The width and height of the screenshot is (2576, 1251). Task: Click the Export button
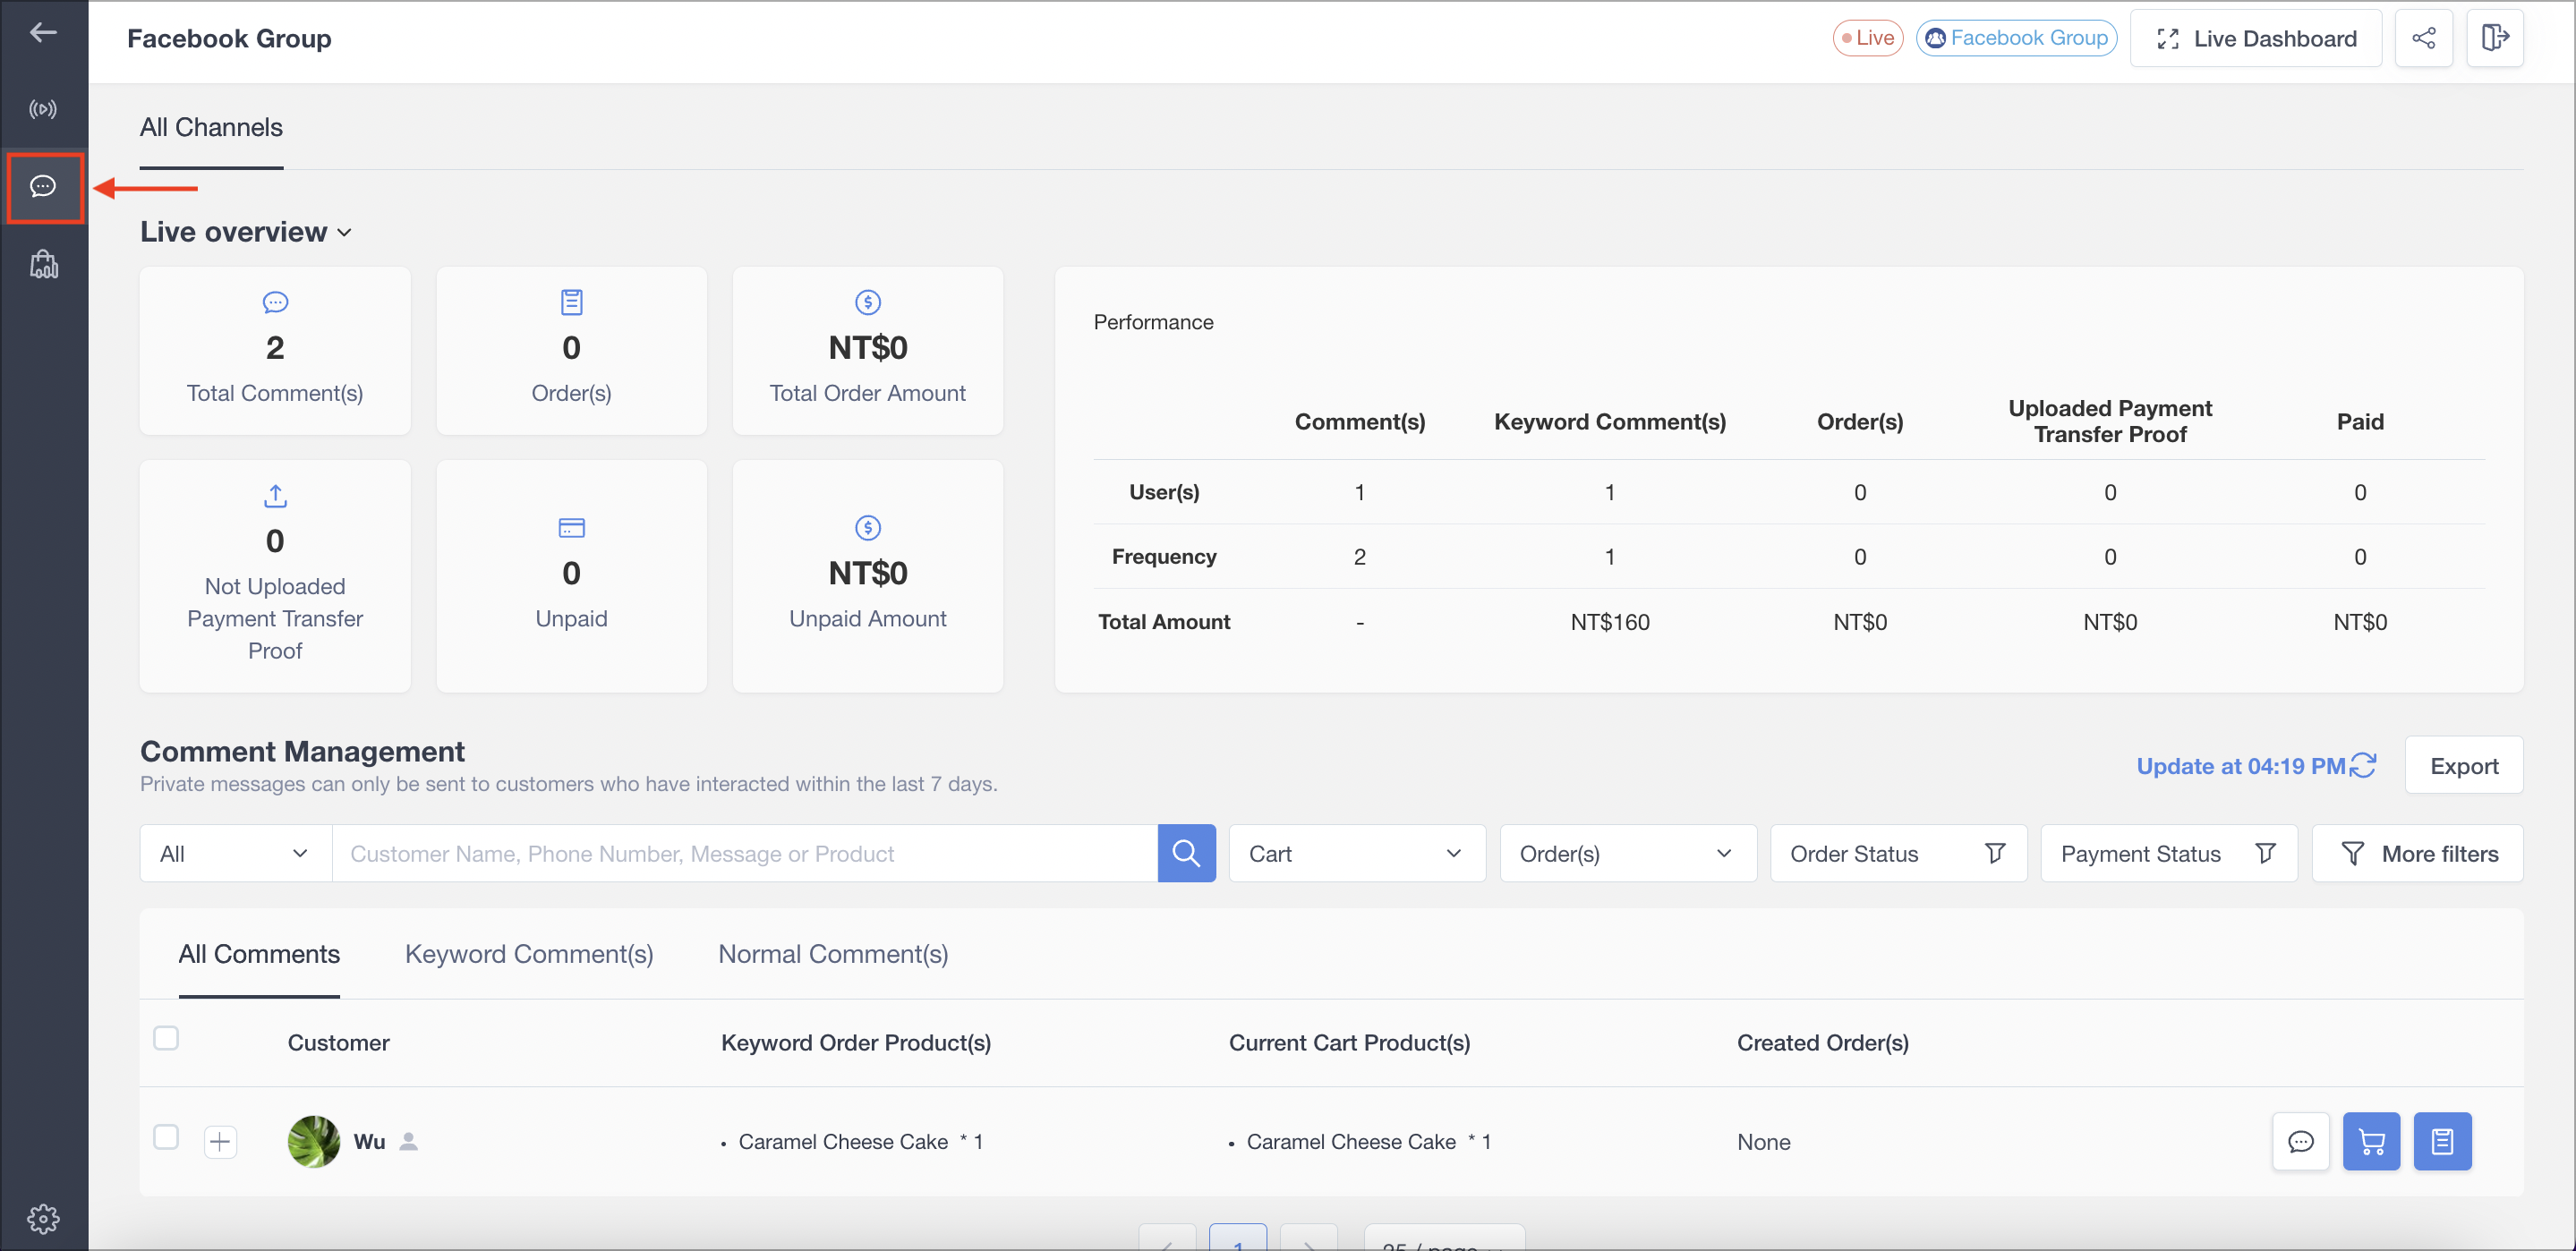click(x=2463, y=765)
